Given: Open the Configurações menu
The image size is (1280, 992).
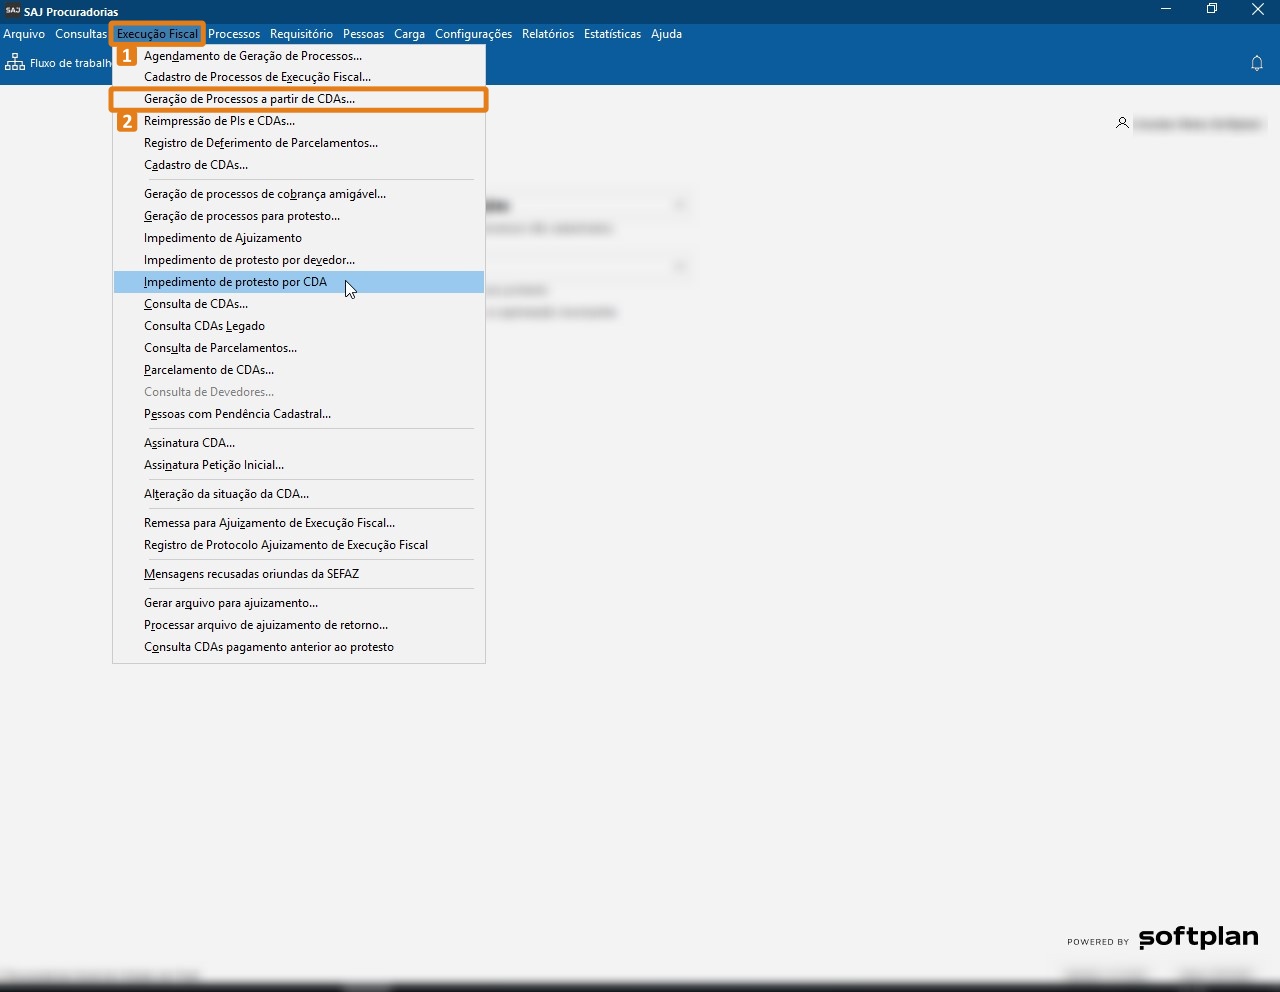Looking at the screenshot, I should [473, 34].
